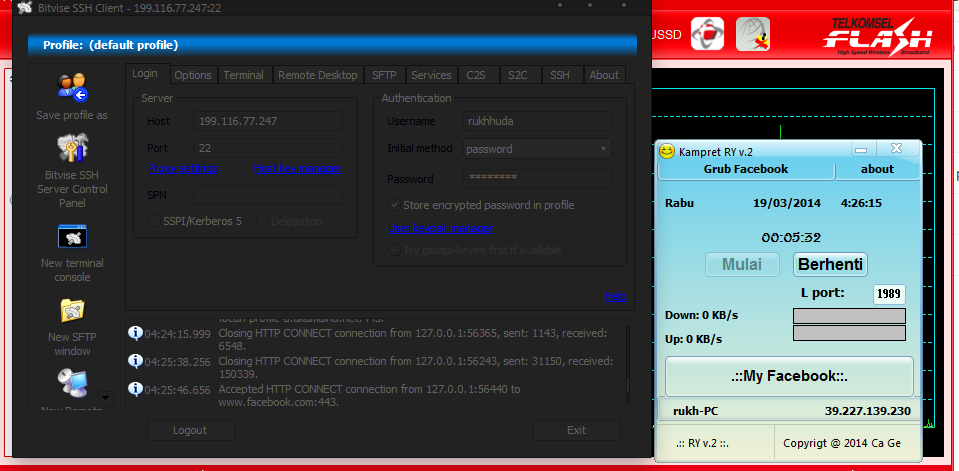Open Grub Facebook tab in Kampret
The image size is (959, 471).
click(x=746, y=169)
